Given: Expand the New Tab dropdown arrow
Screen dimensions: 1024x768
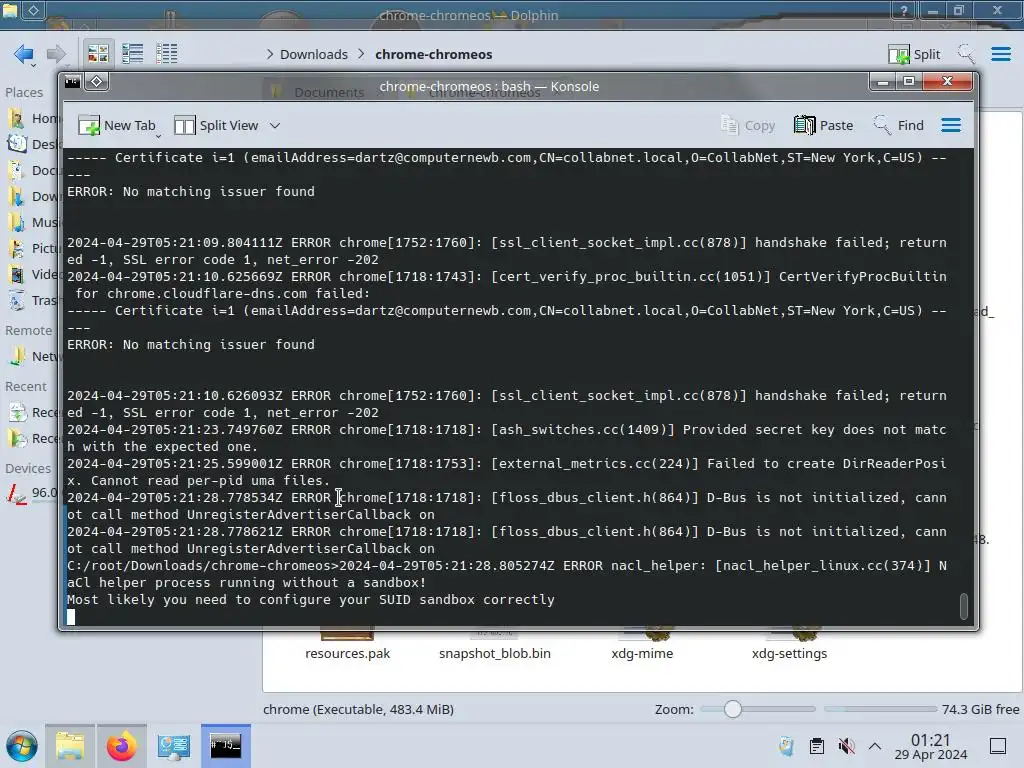Looking at the screenshot, I should pos(159,136).
